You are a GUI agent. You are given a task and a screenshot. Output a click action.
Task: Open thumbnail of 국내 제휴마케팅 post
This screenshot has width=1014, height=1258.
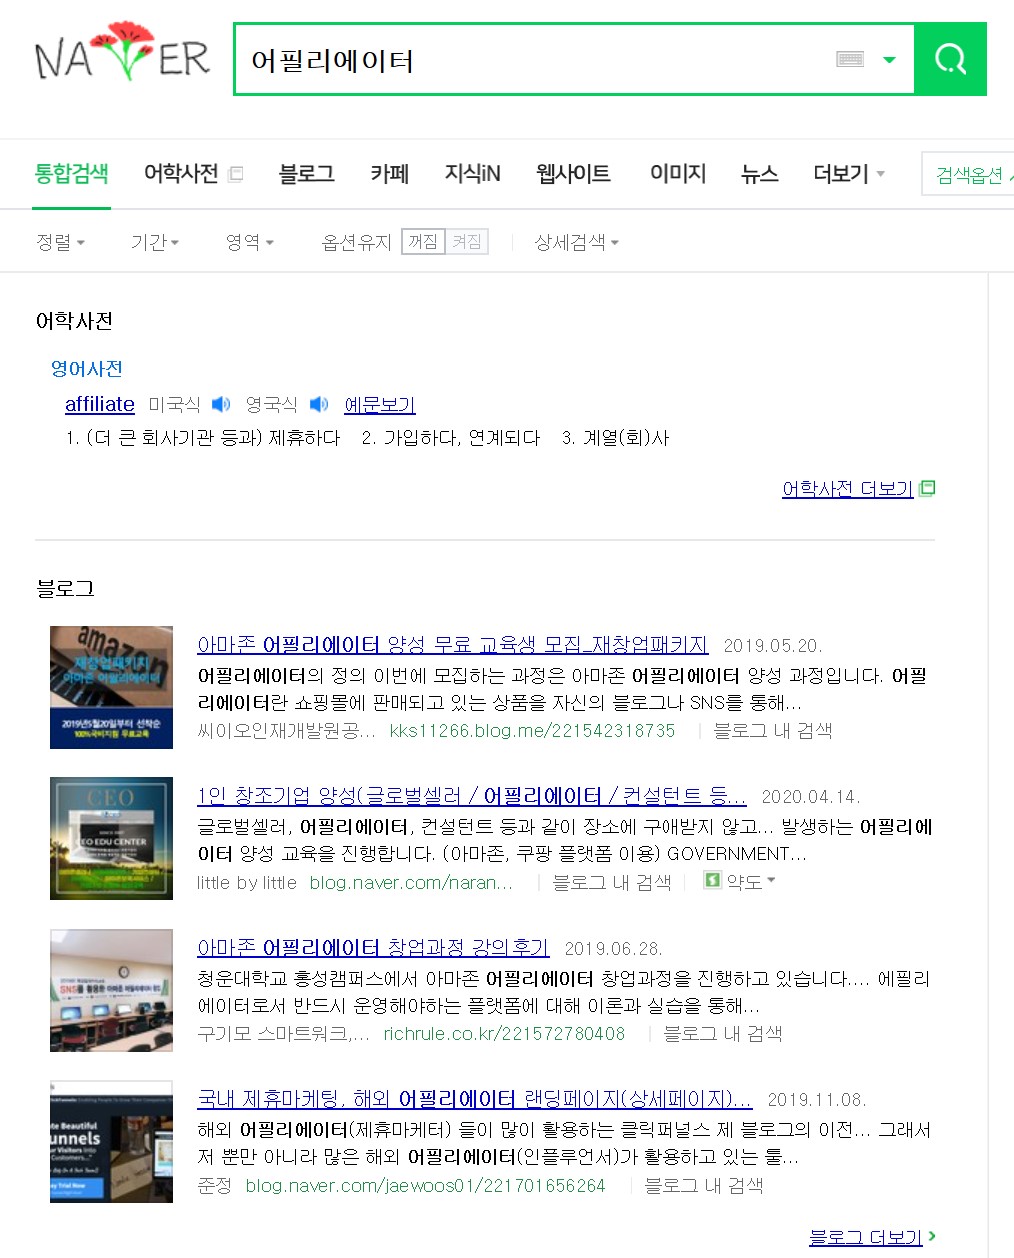pyautogui.click(x=111, y=1141)
